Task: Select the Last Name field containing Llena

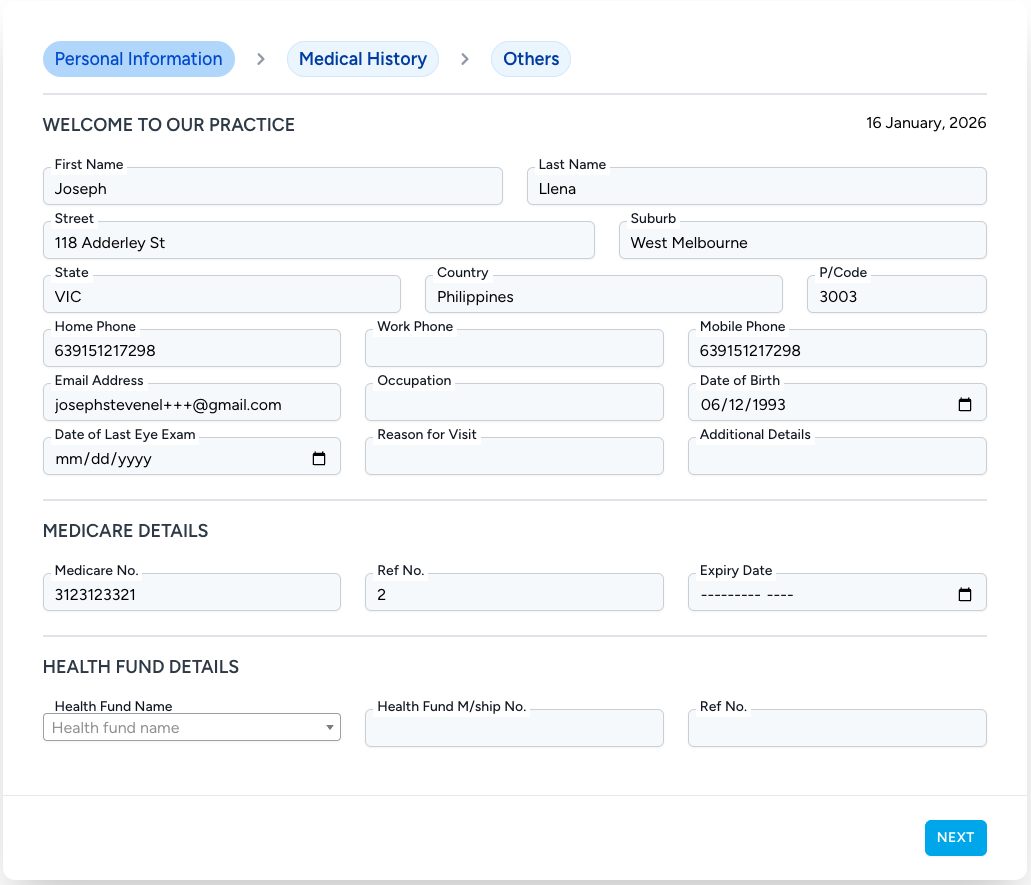Action: [x=756, y=189]
